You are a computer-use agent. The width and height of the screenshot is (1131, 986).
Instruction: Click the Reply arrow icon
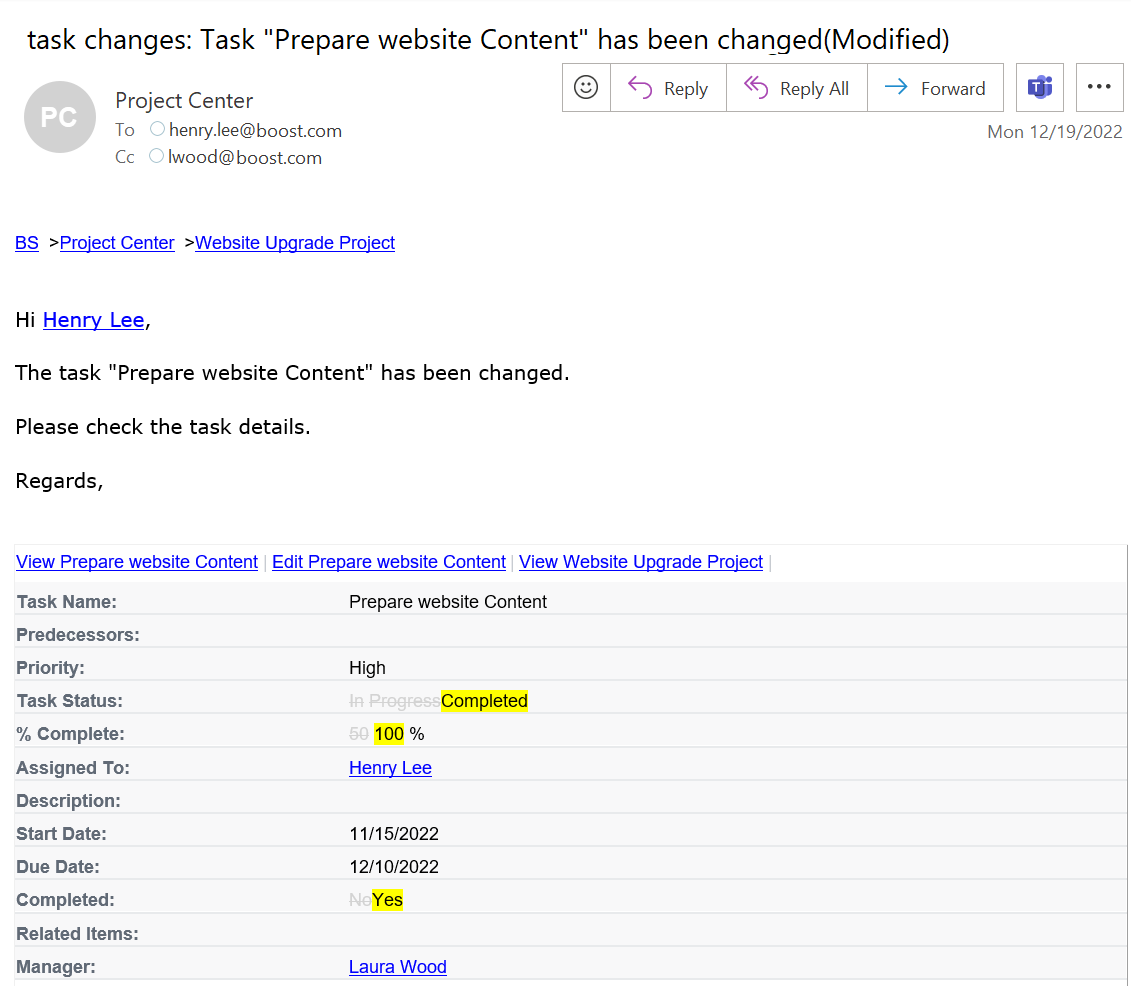tap(640, 87)
